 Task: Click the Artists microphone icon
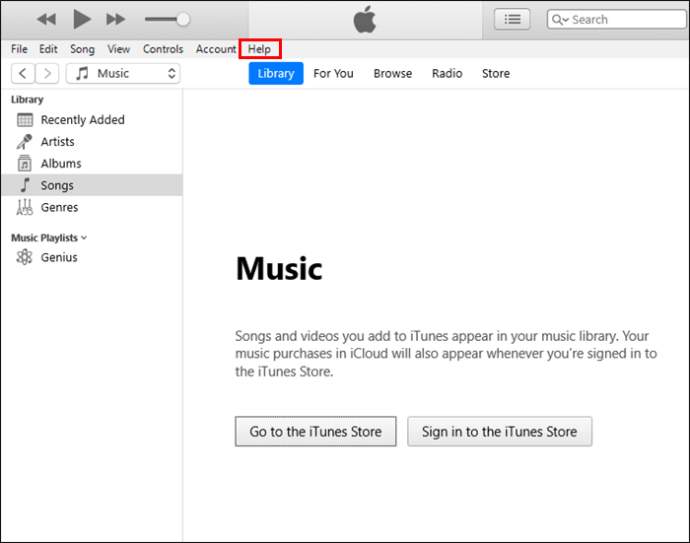pyautogui.click(x=24, y=142)
